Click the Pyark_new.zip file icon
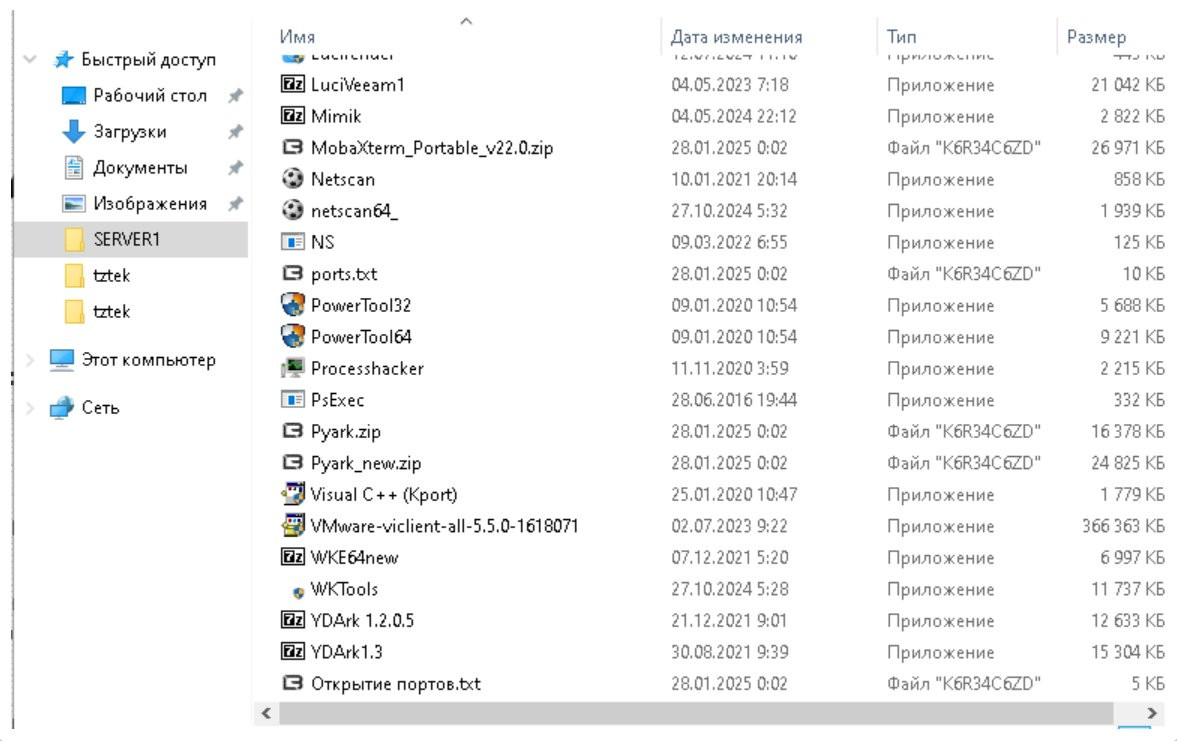This screenshot has width=1177, height=741. pyautogui.click(x=292, y=462)
